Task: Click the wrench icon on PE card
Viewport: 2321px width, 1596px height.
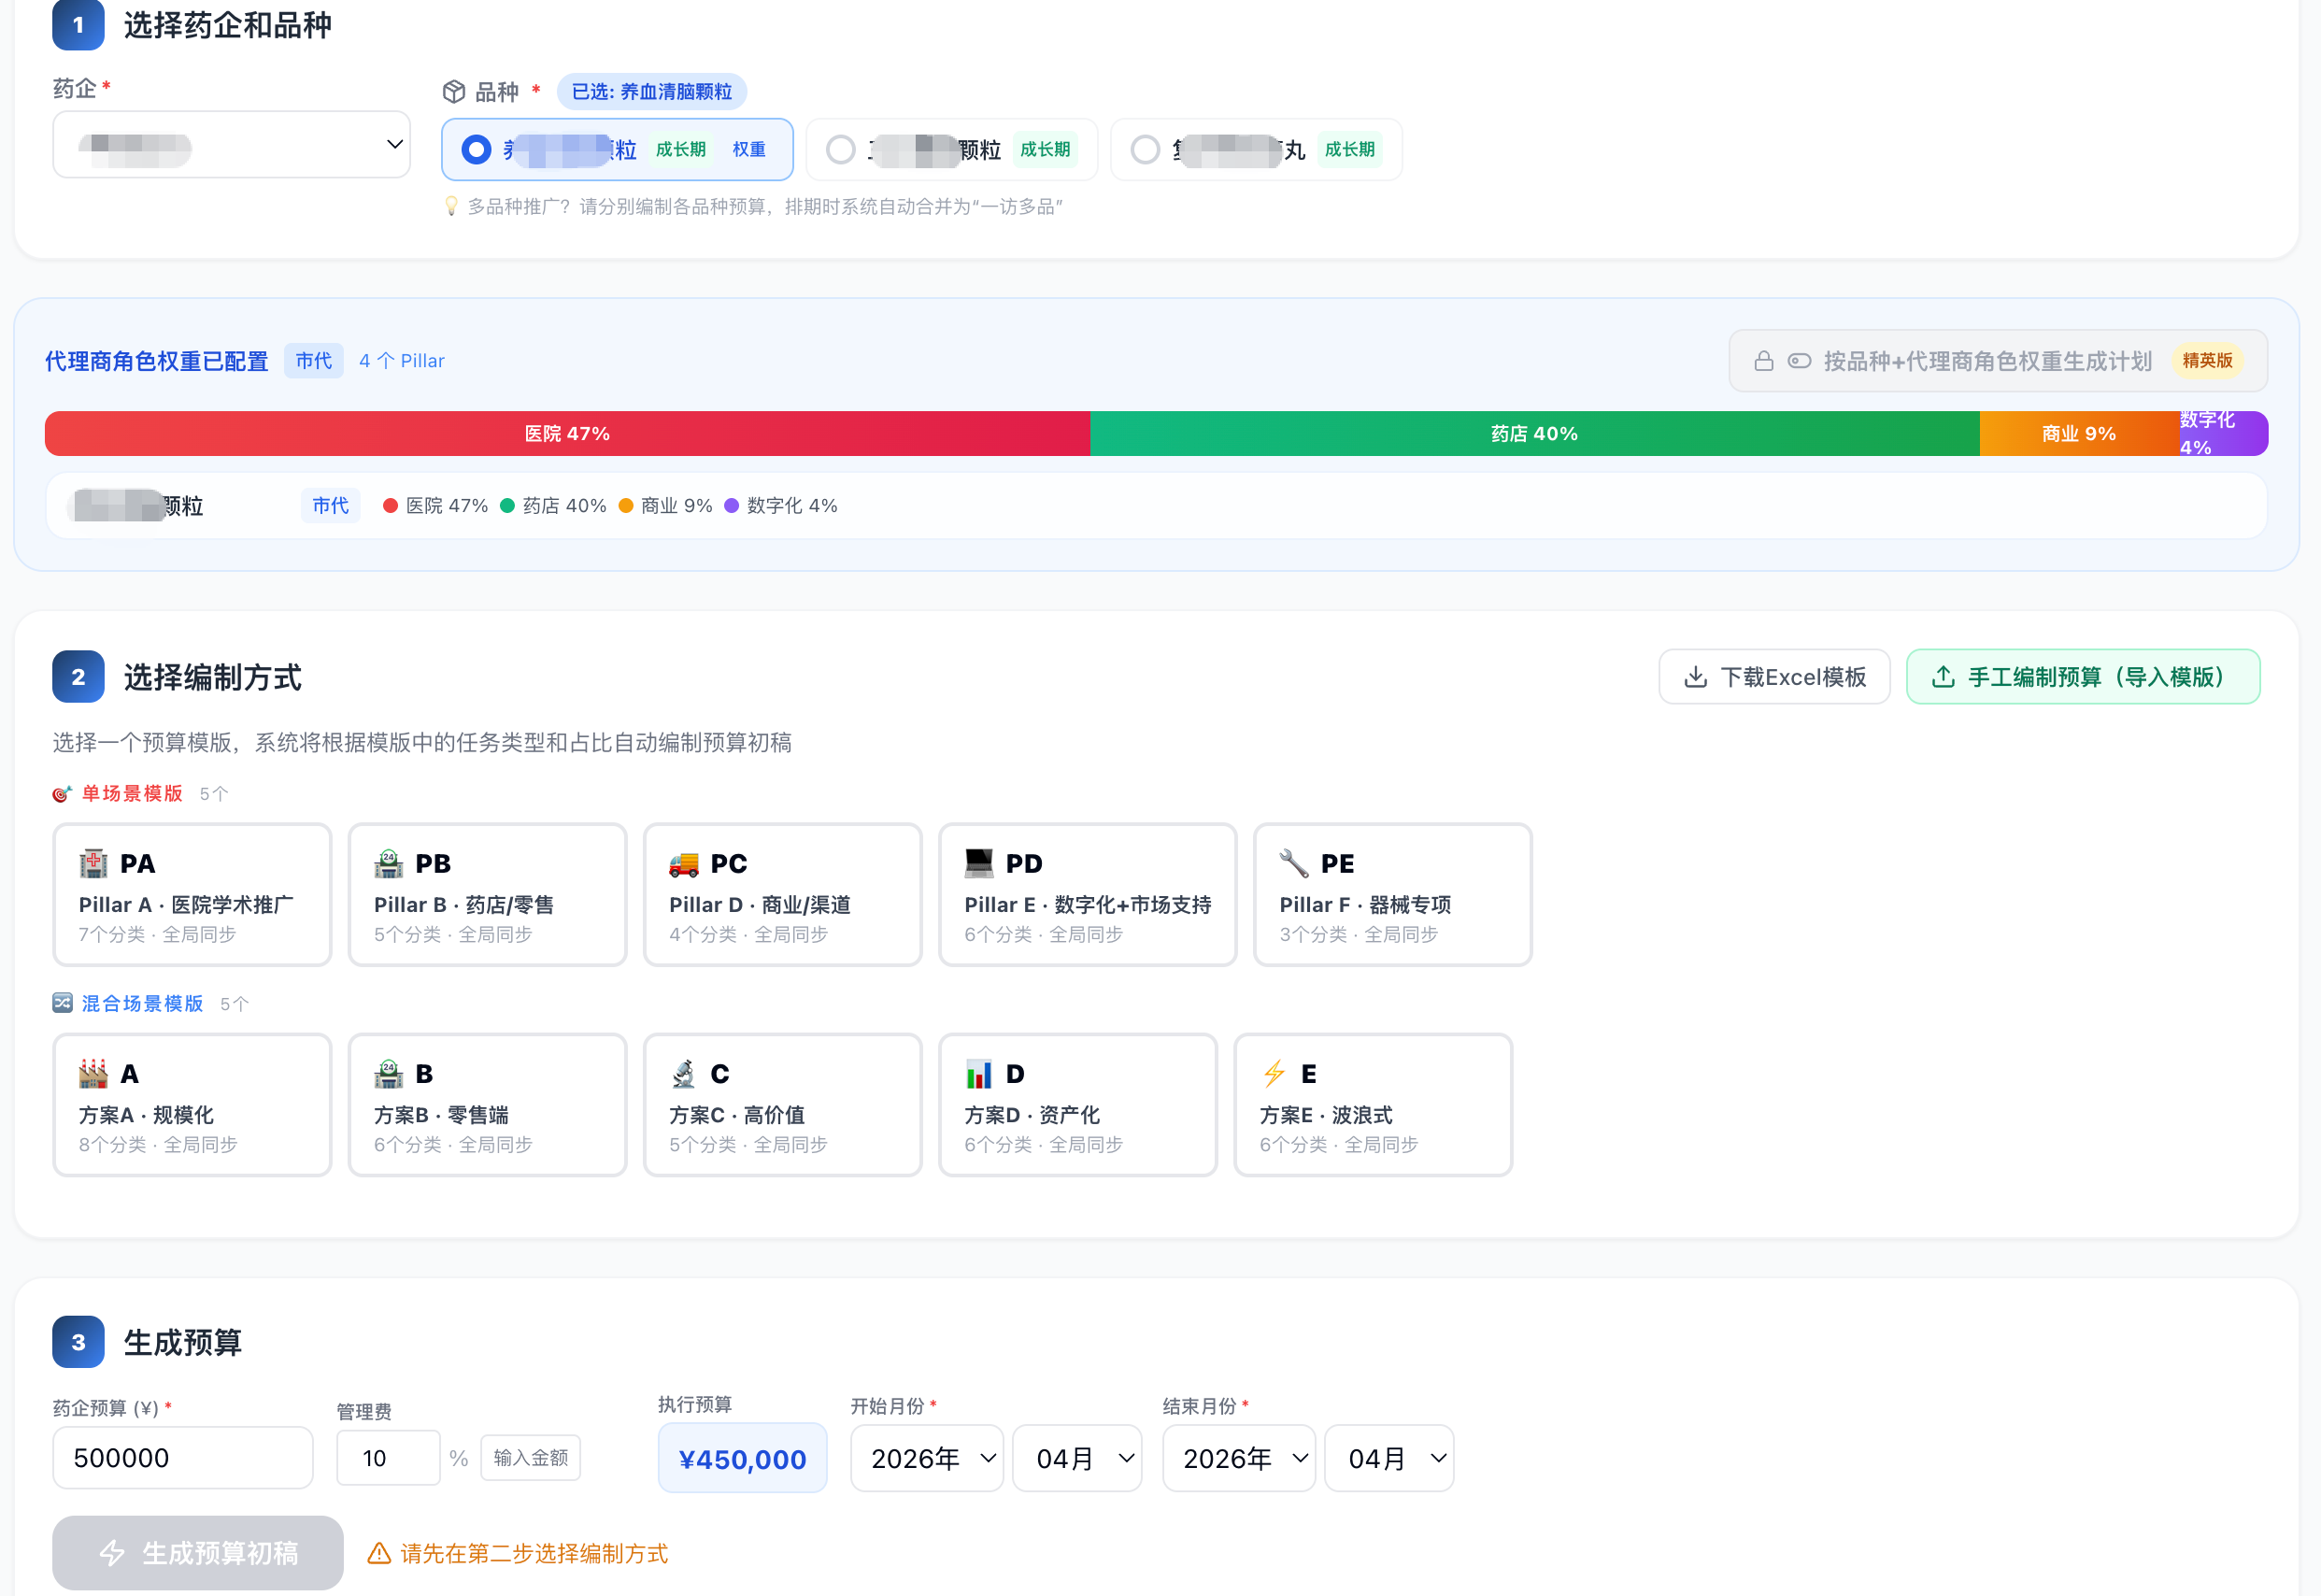Action: [x=1293, y=862]
